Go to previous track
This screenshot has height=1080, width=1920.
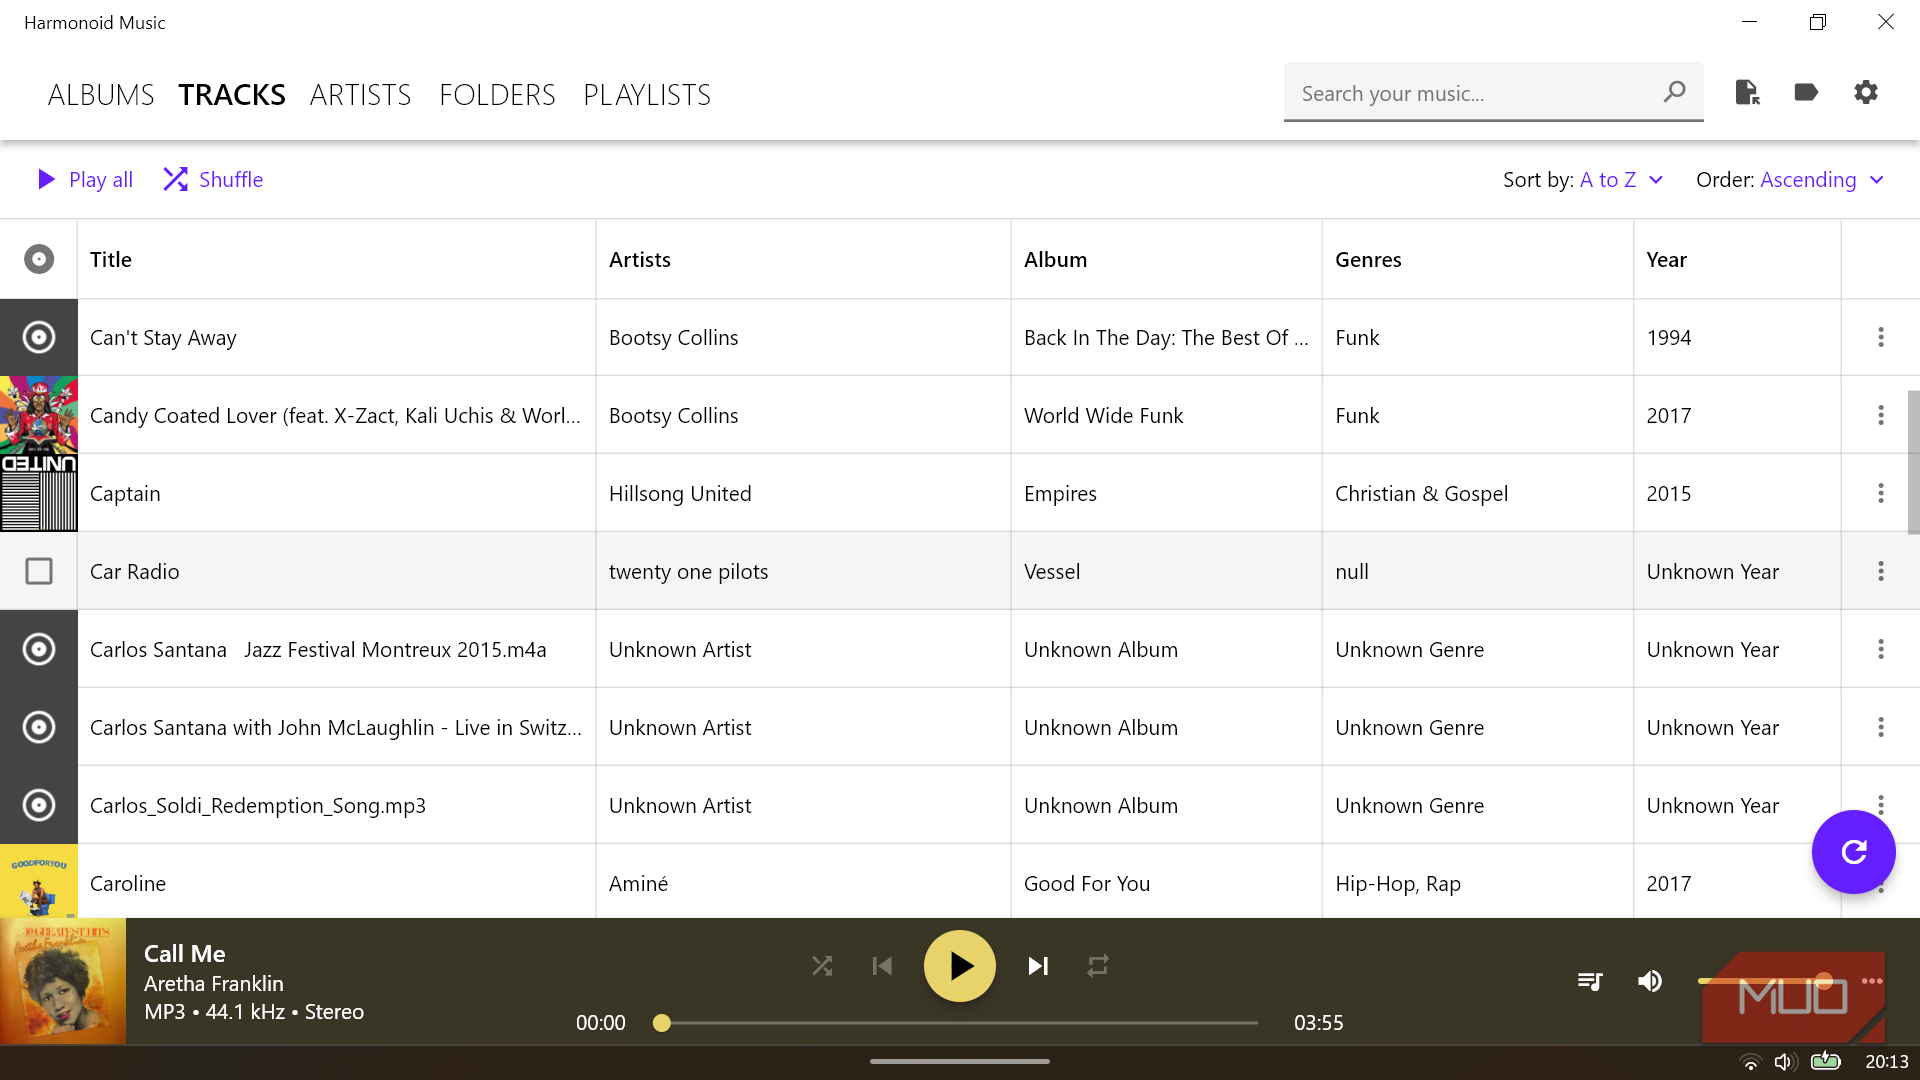(882, 966)
